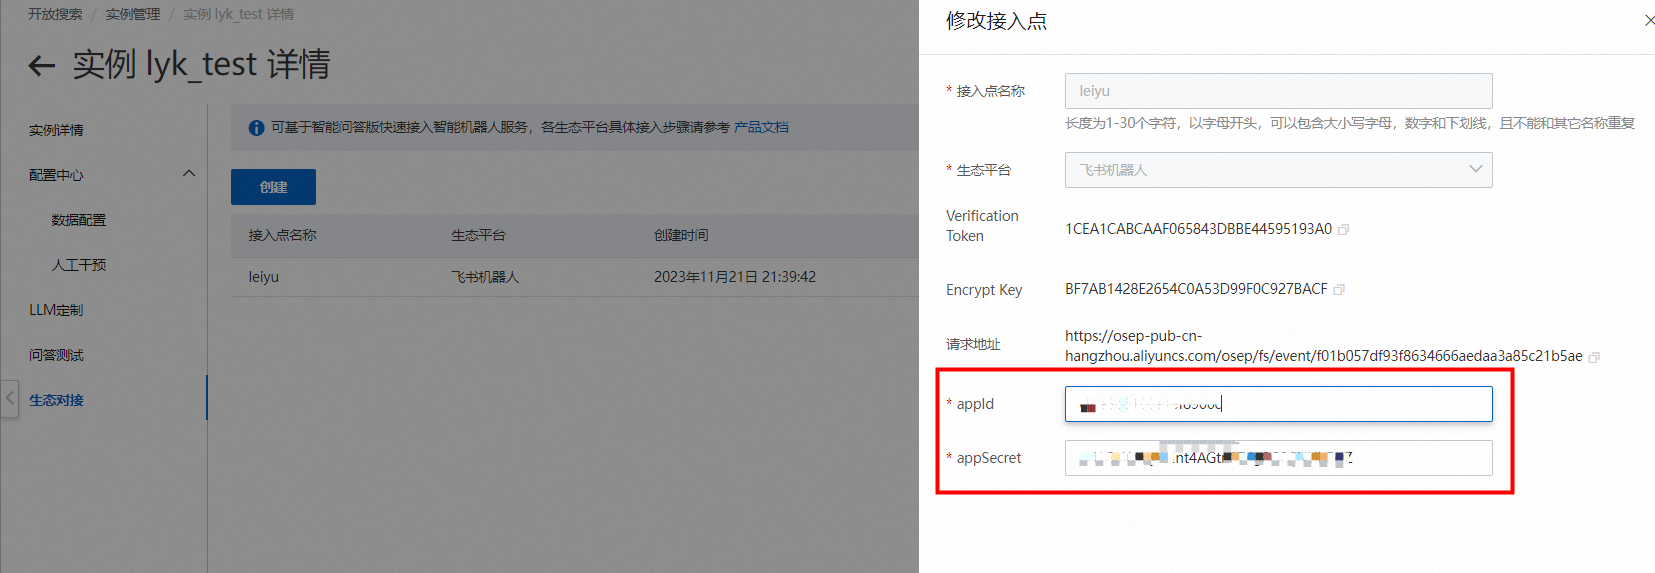Go back using the left arrow icon
The width and height of the screenshot is (1655, 573).
coord(41,66)
